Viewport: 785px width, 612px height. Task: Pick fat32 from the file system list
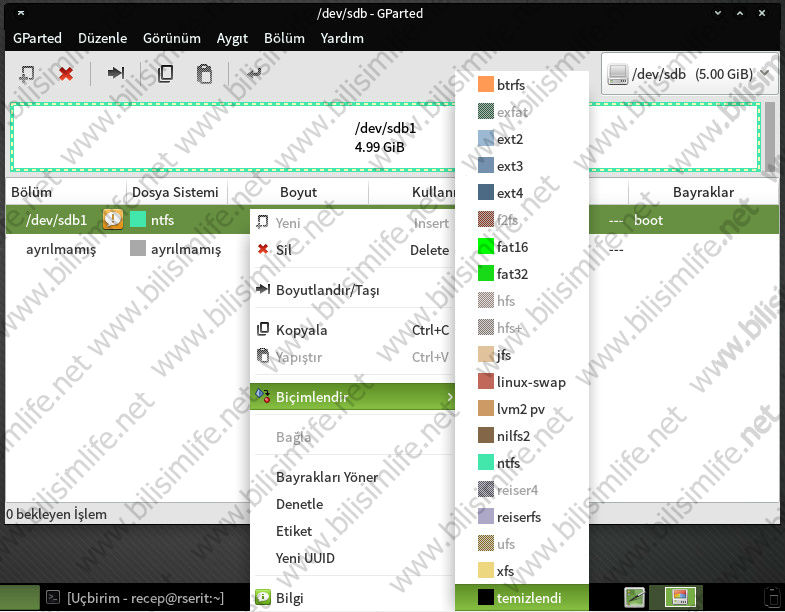pos(512,273)
